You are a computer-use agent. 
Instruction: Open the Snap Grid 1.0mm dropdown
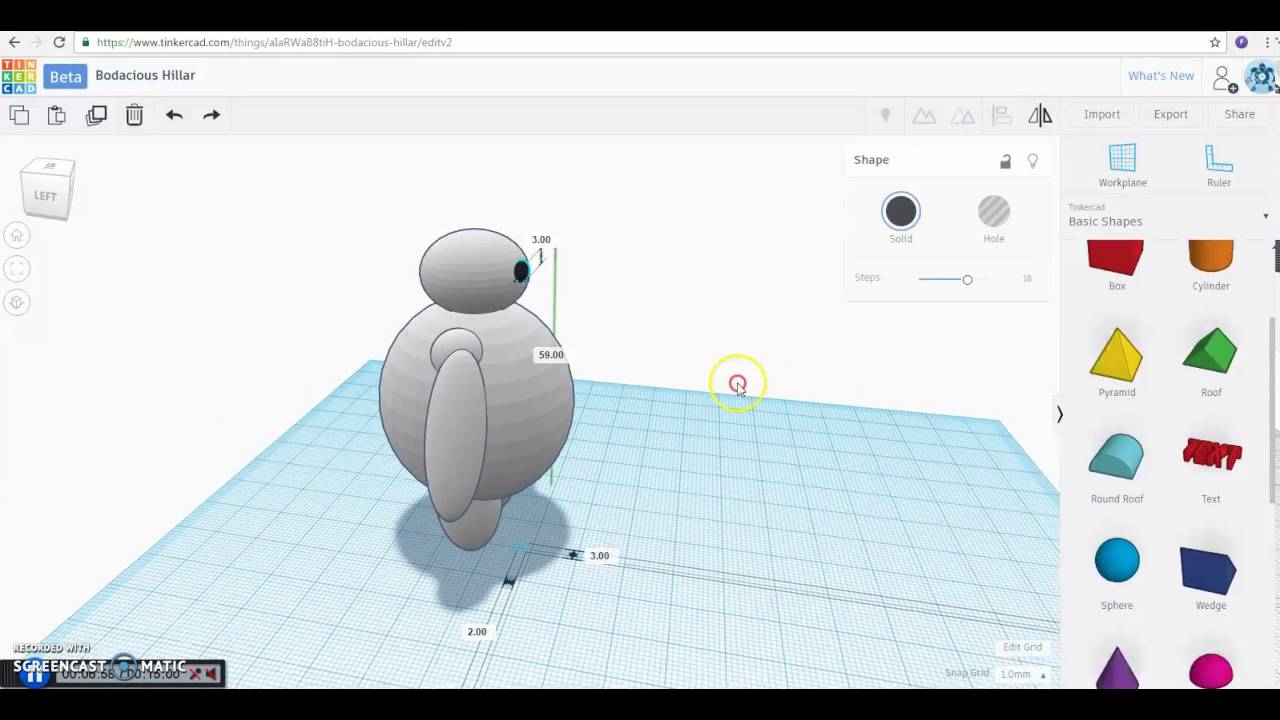pyautogui.click(x=1023, y=674)
